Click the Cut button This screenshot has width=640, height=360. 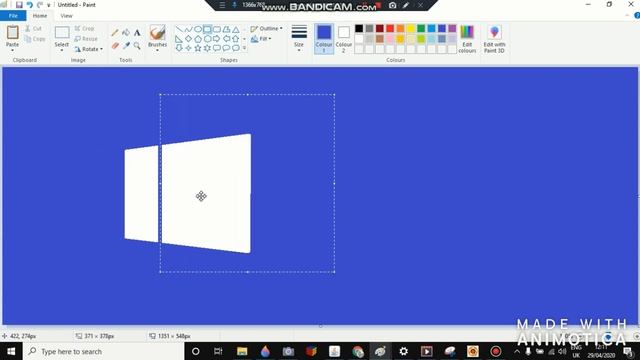(x=33, y=29)
